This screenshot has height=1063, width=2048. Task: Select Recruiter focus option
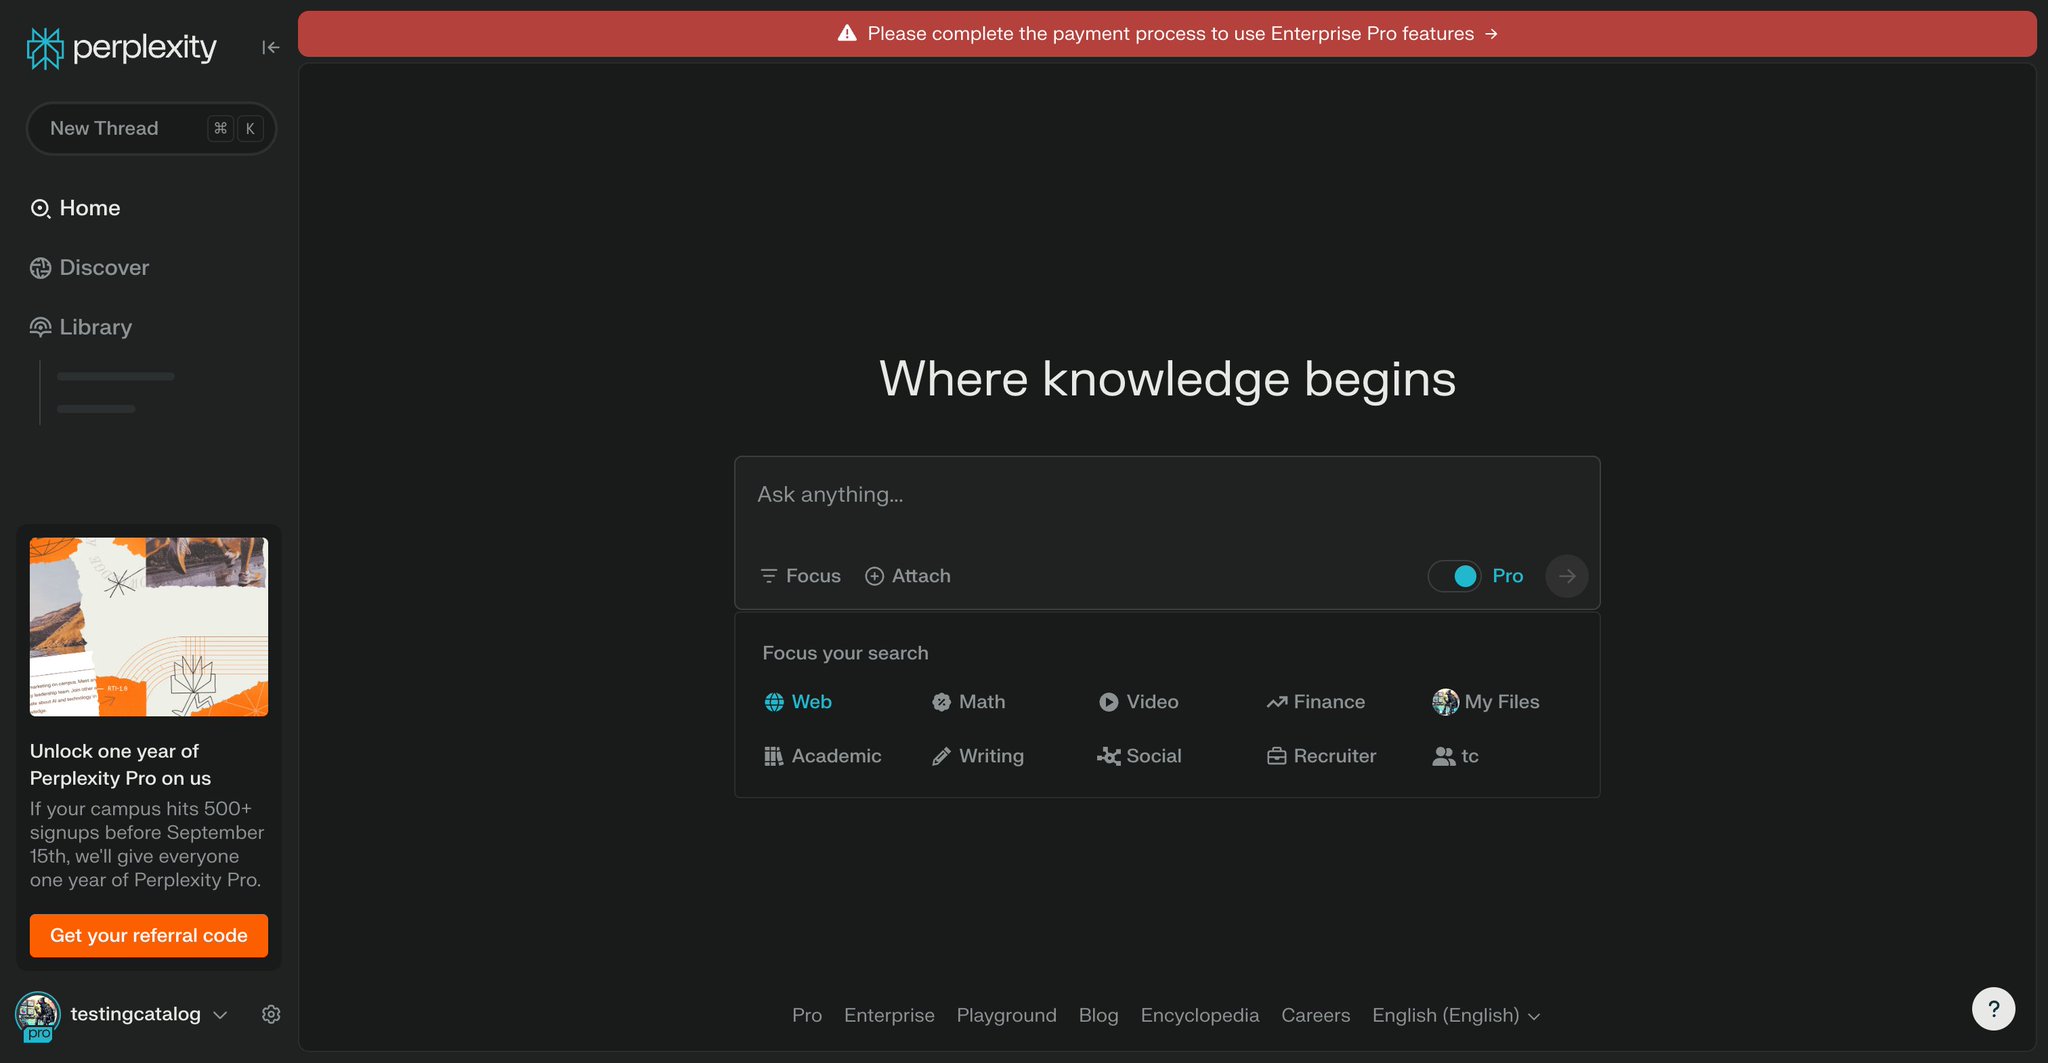click(x=1321, y=756)
